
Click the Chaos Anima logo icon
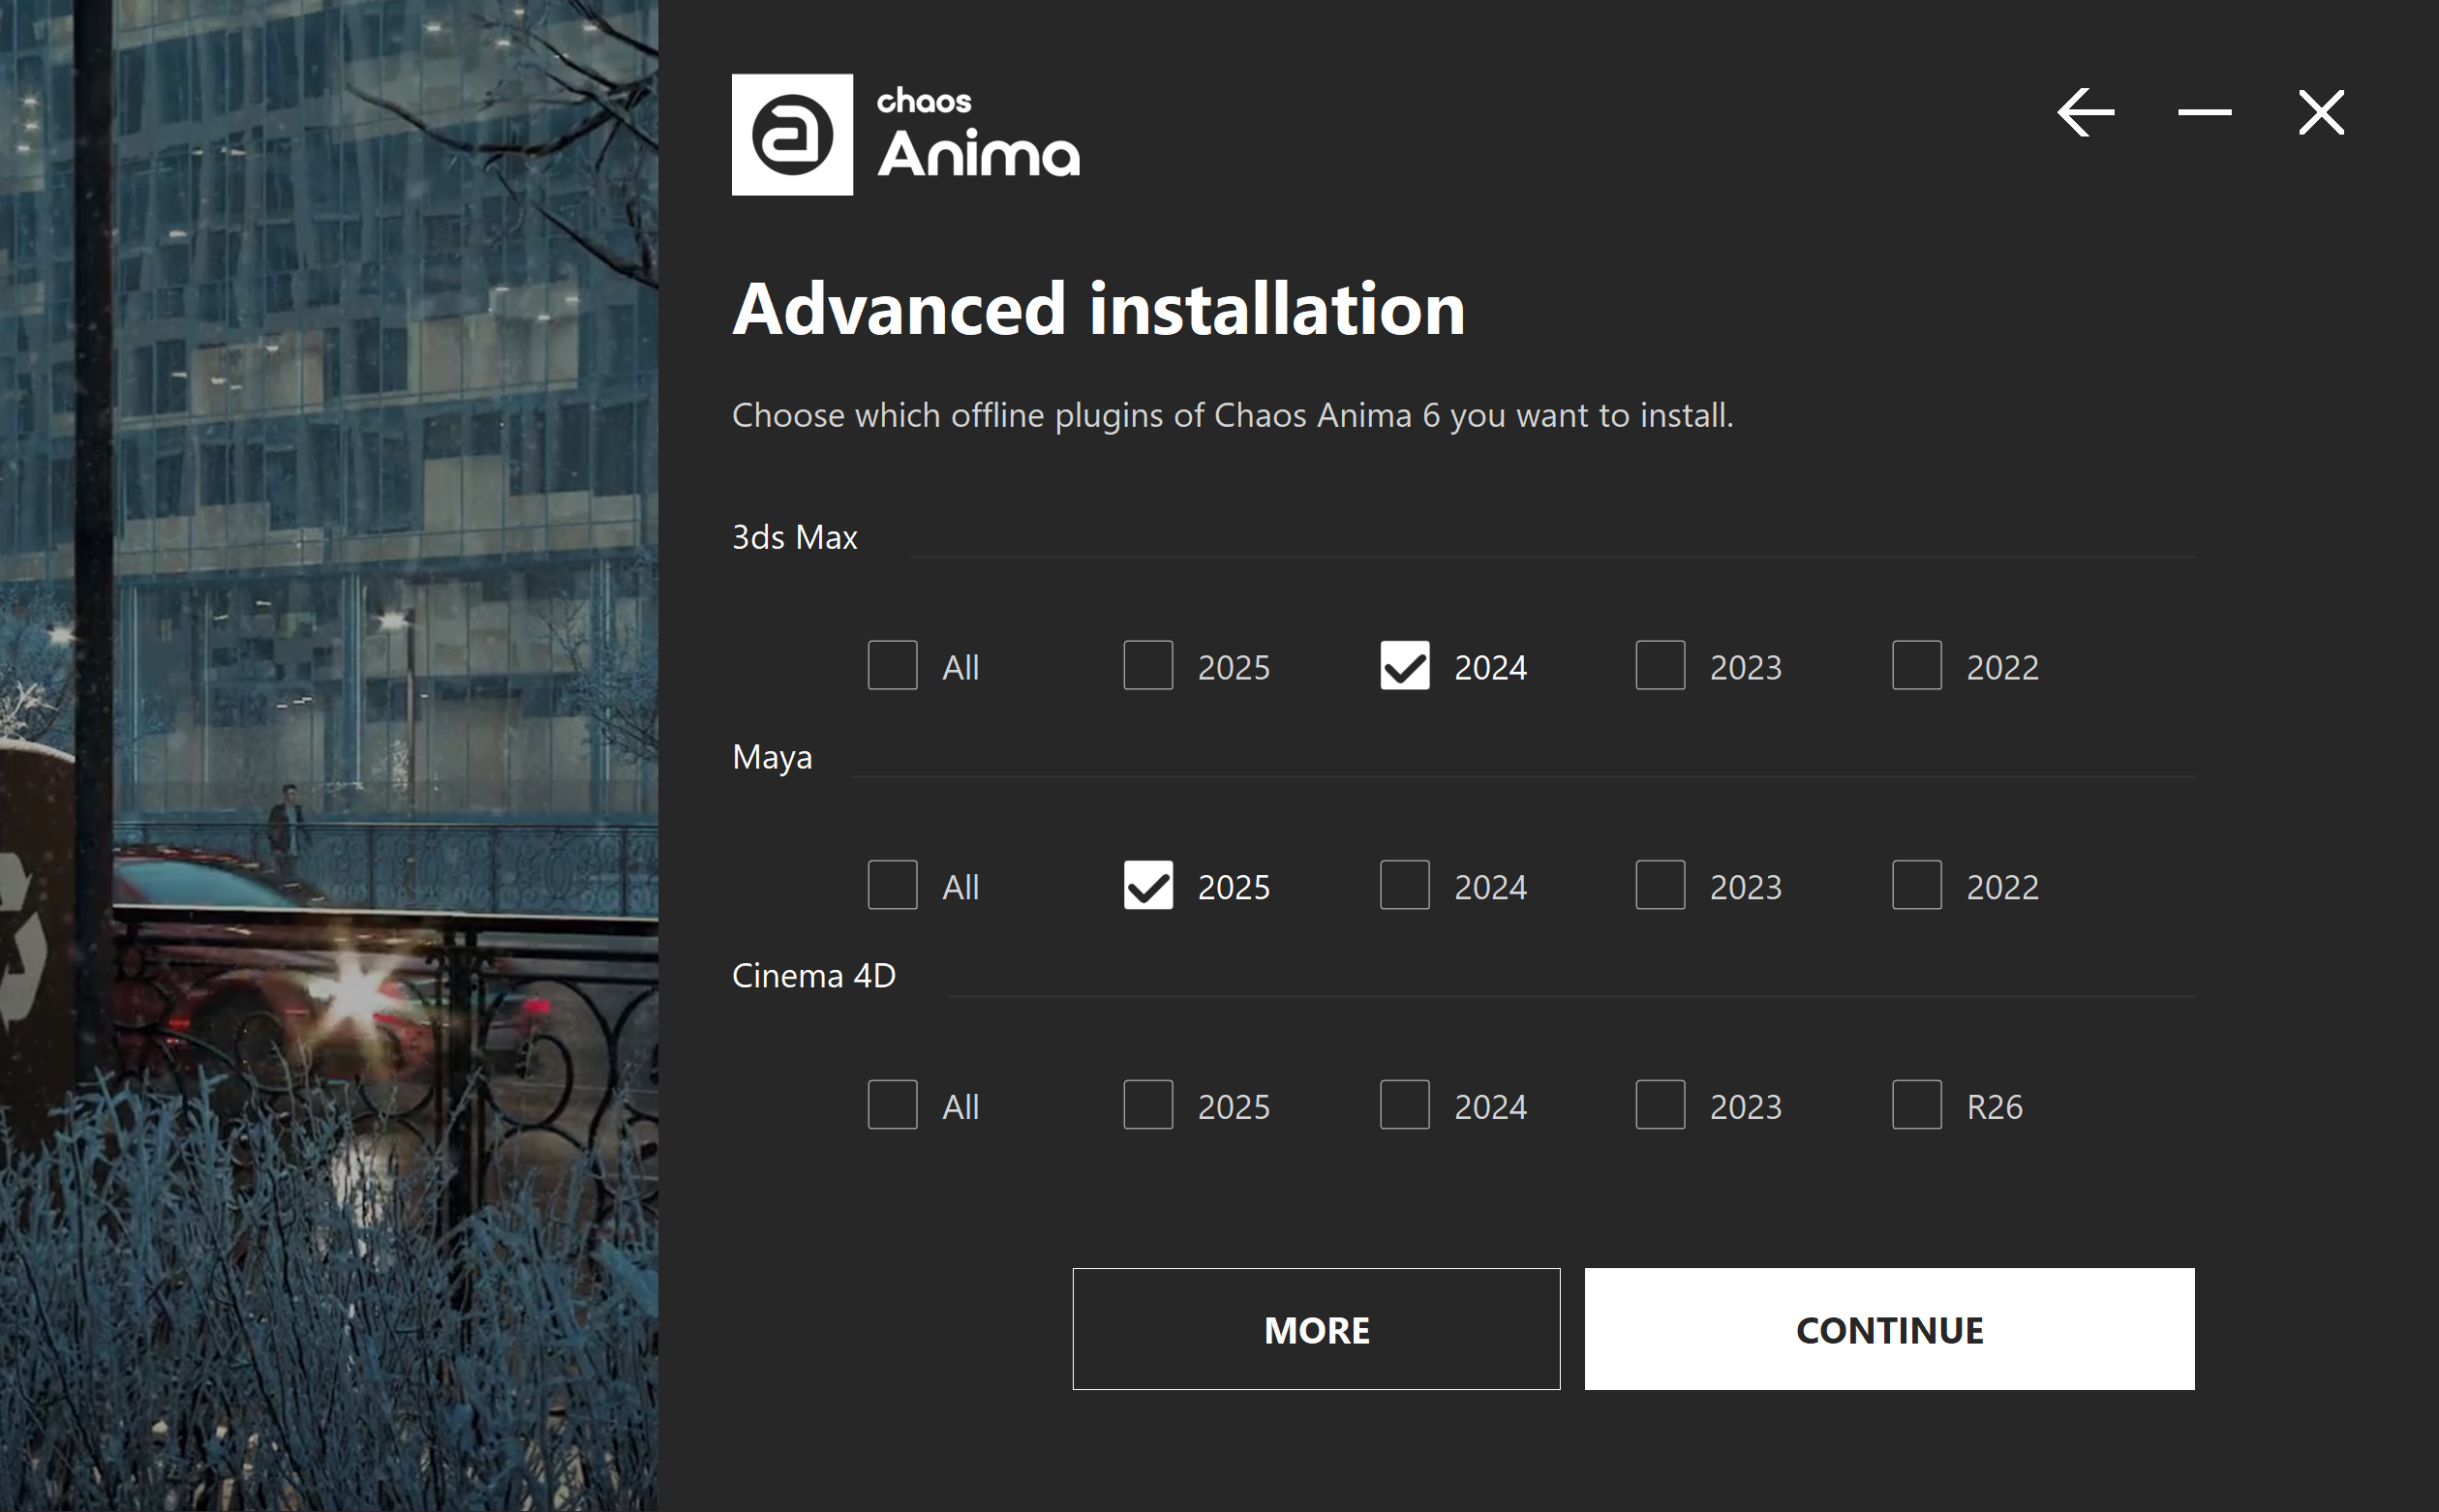792,134
